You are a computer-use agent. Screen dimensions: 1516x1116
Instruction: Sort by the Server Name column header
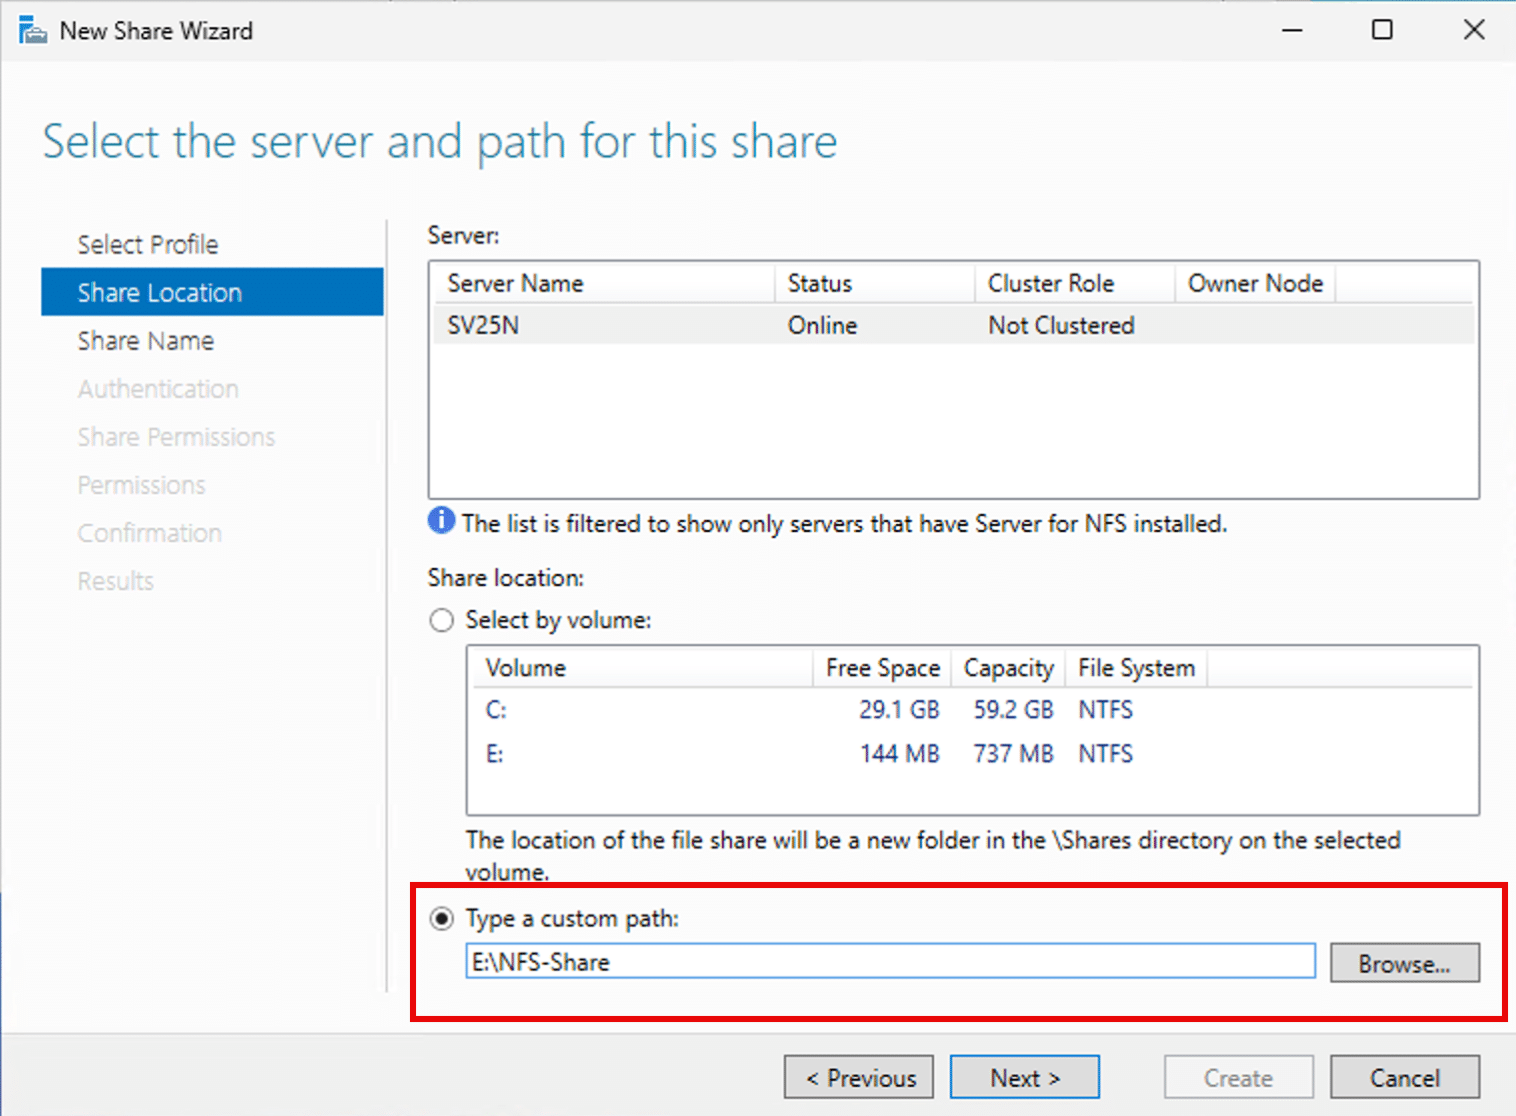pyautogui.click(x=514, y=283)
